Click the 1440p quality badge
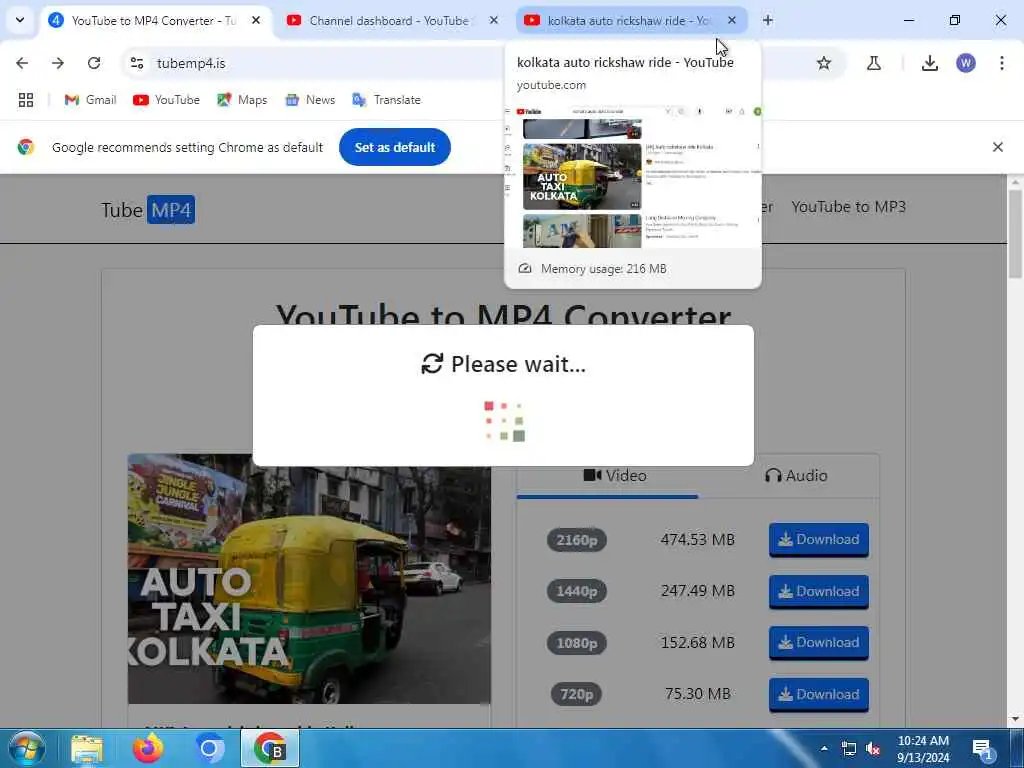 click(577, 591)
